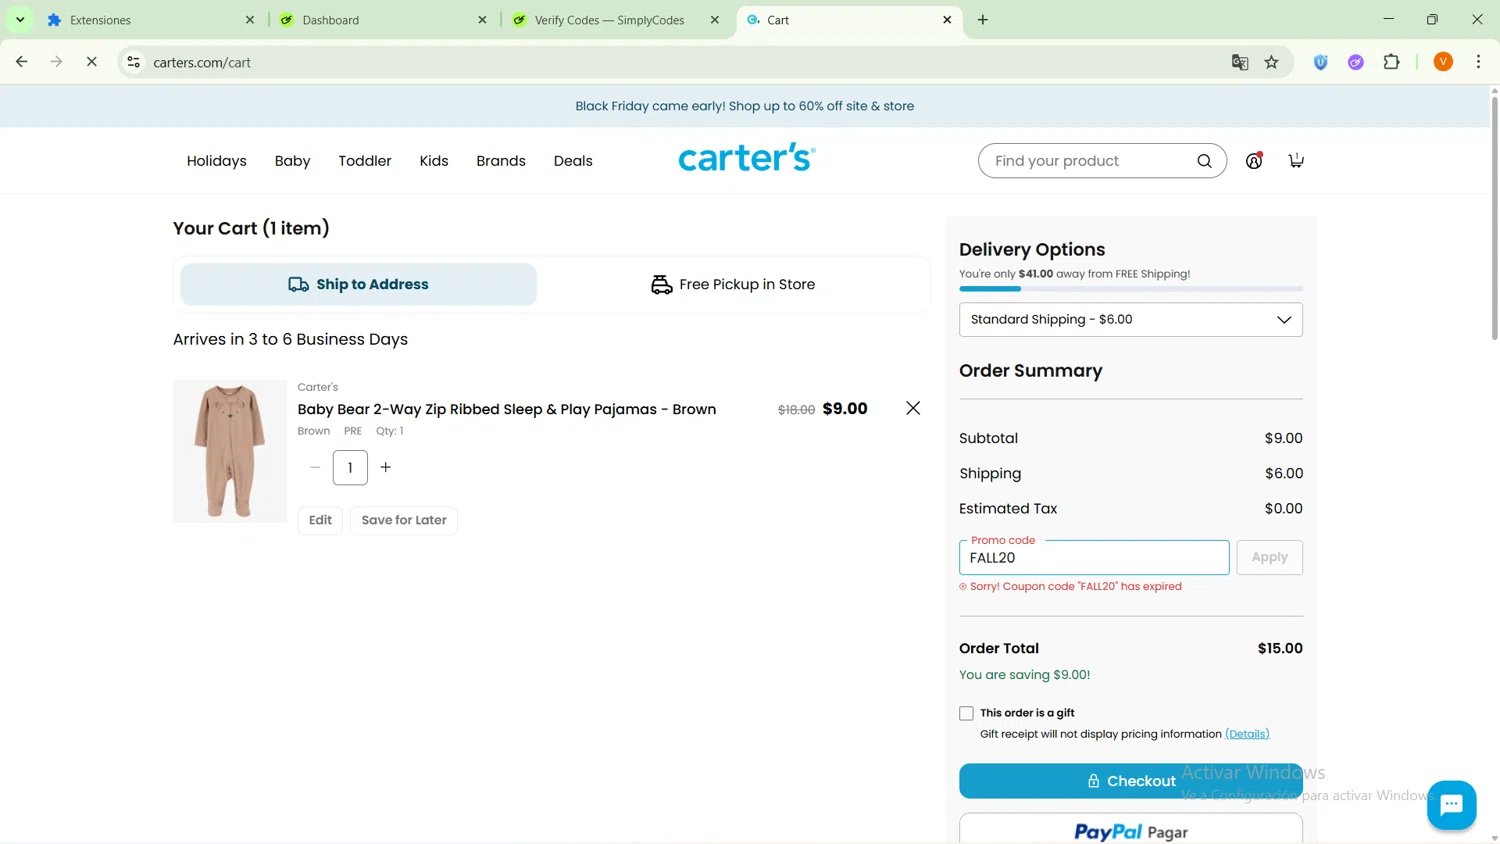The width and height of the screenshot is (1500, 844).
Task: Open the Kids menu
Action: [434, 161]
